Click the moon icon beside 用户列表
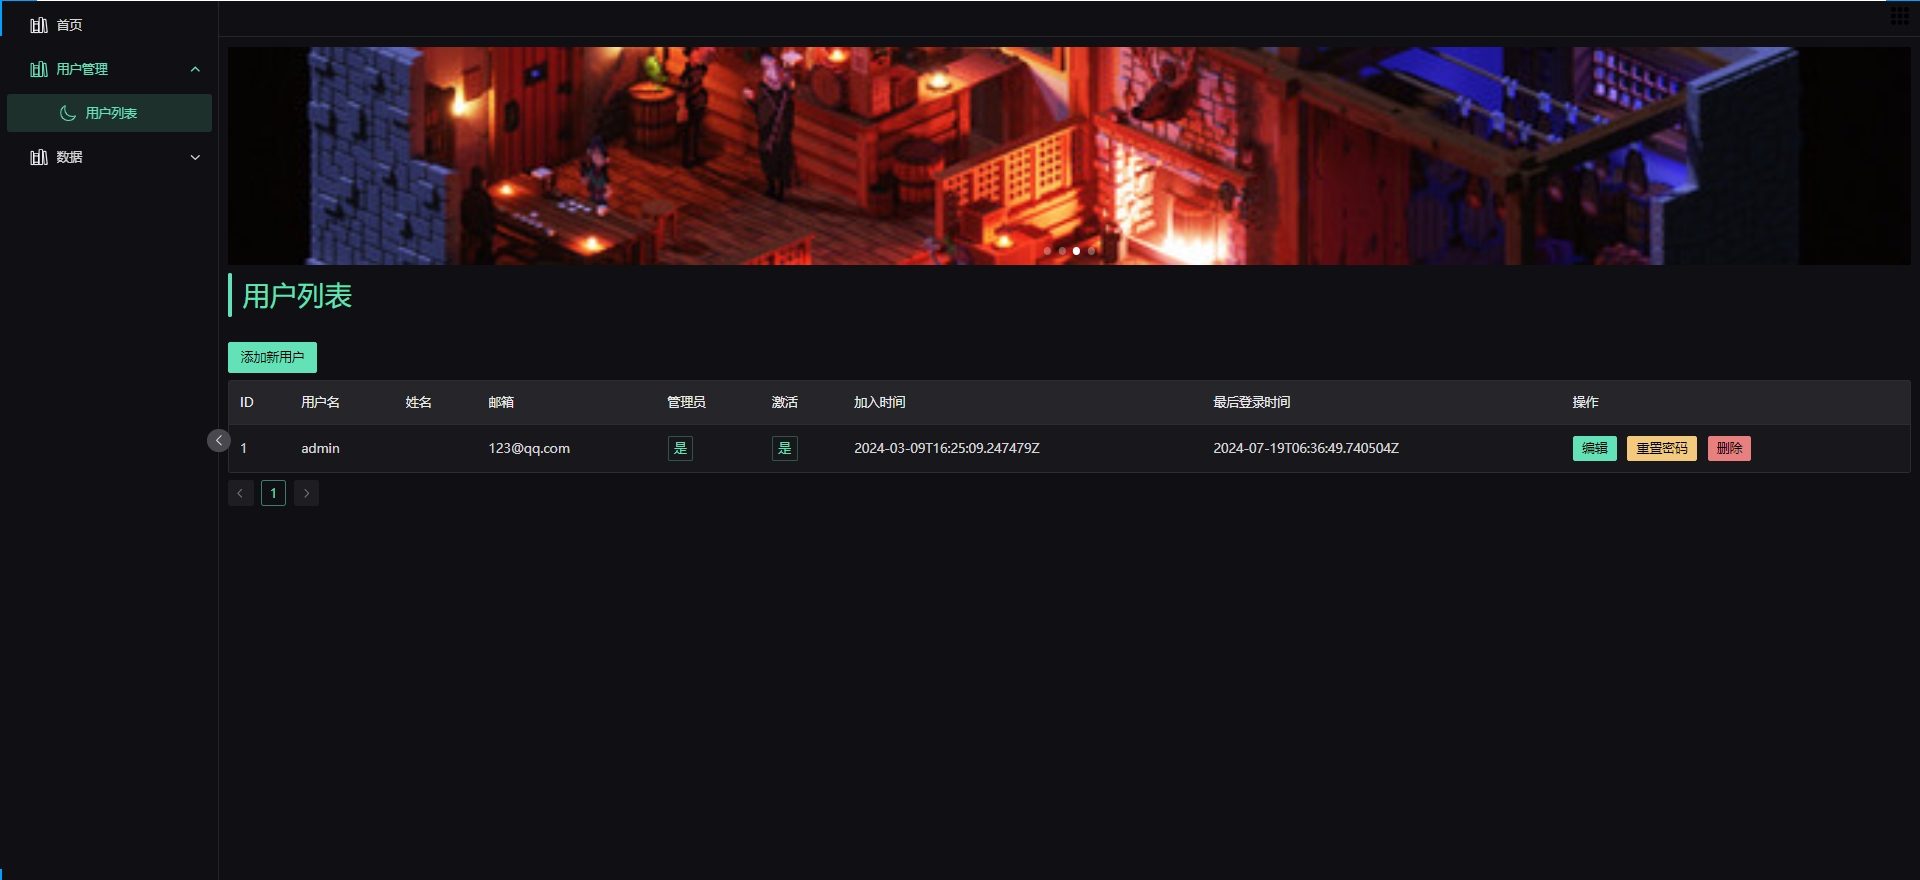This screenshot has width=1920, height=880. (x=68, y=113)
